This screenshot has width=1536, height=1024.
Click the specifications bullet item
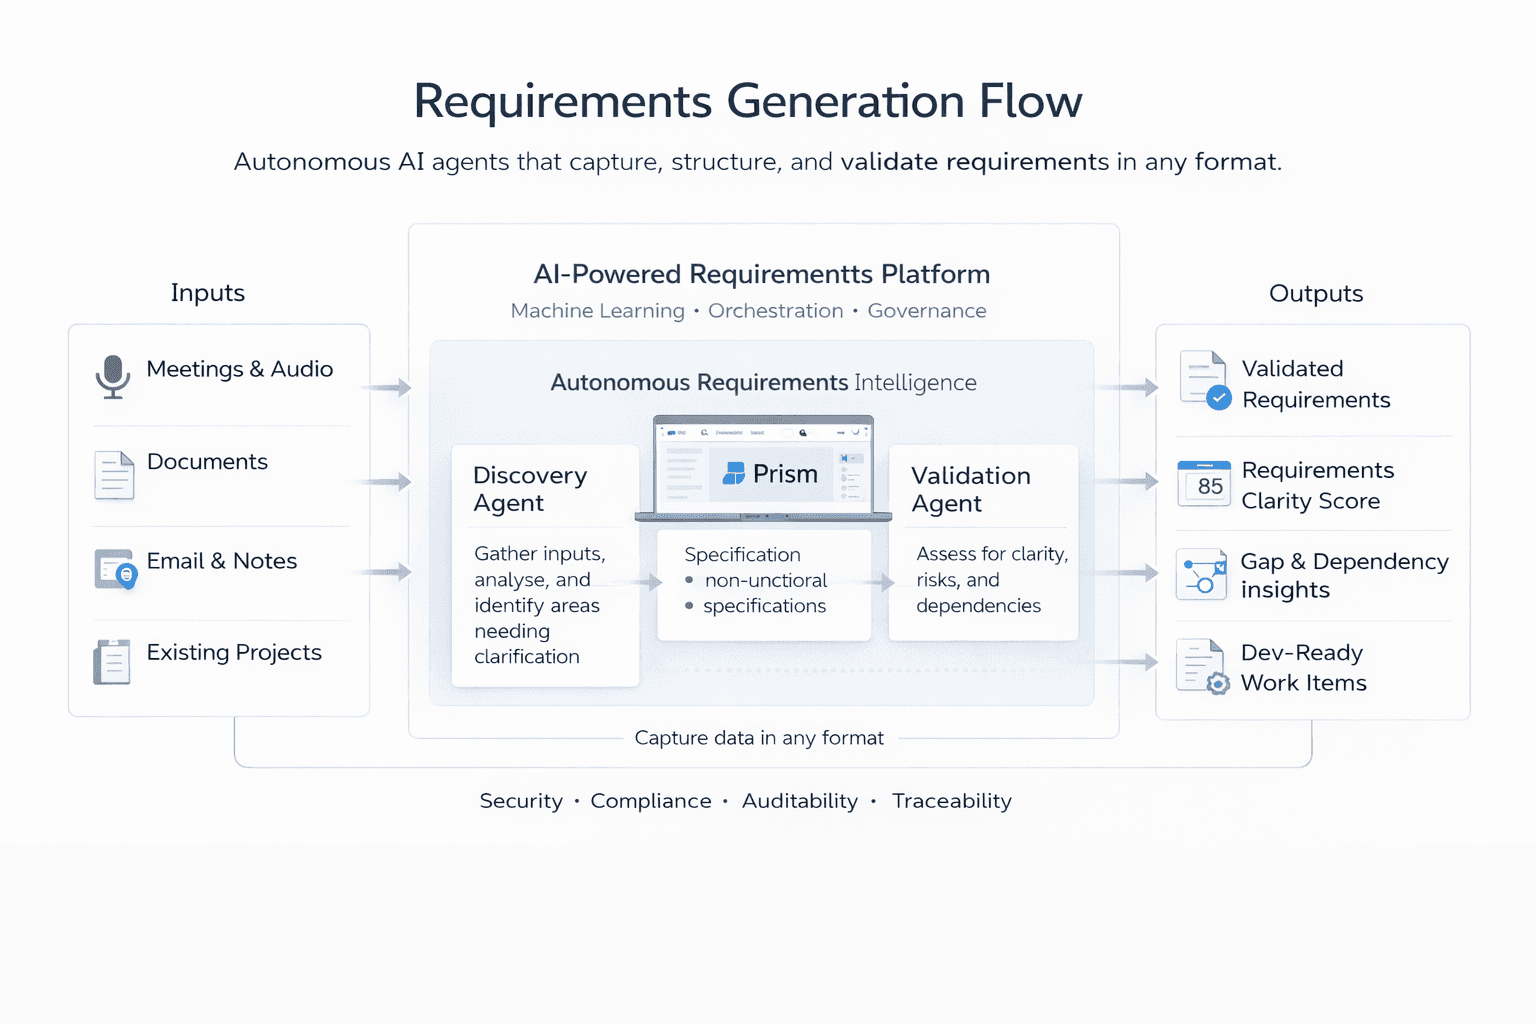[x=764, y=606]
